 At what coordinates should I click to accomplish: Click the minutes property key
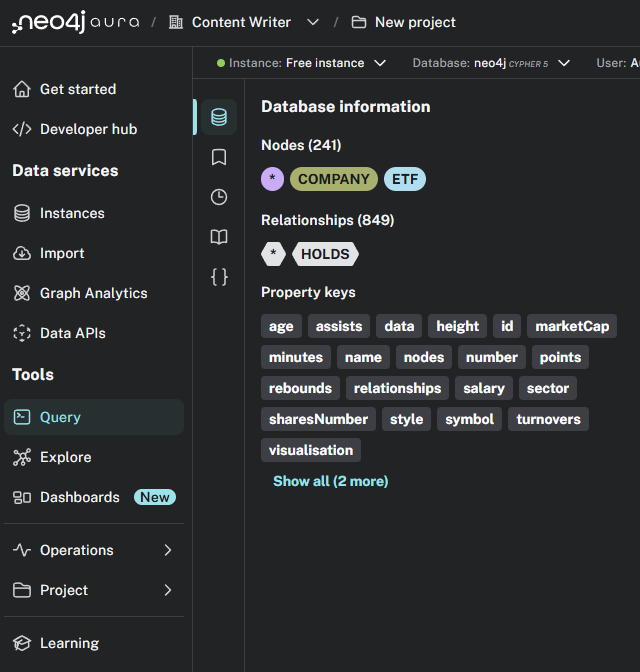tap(296, 357)
